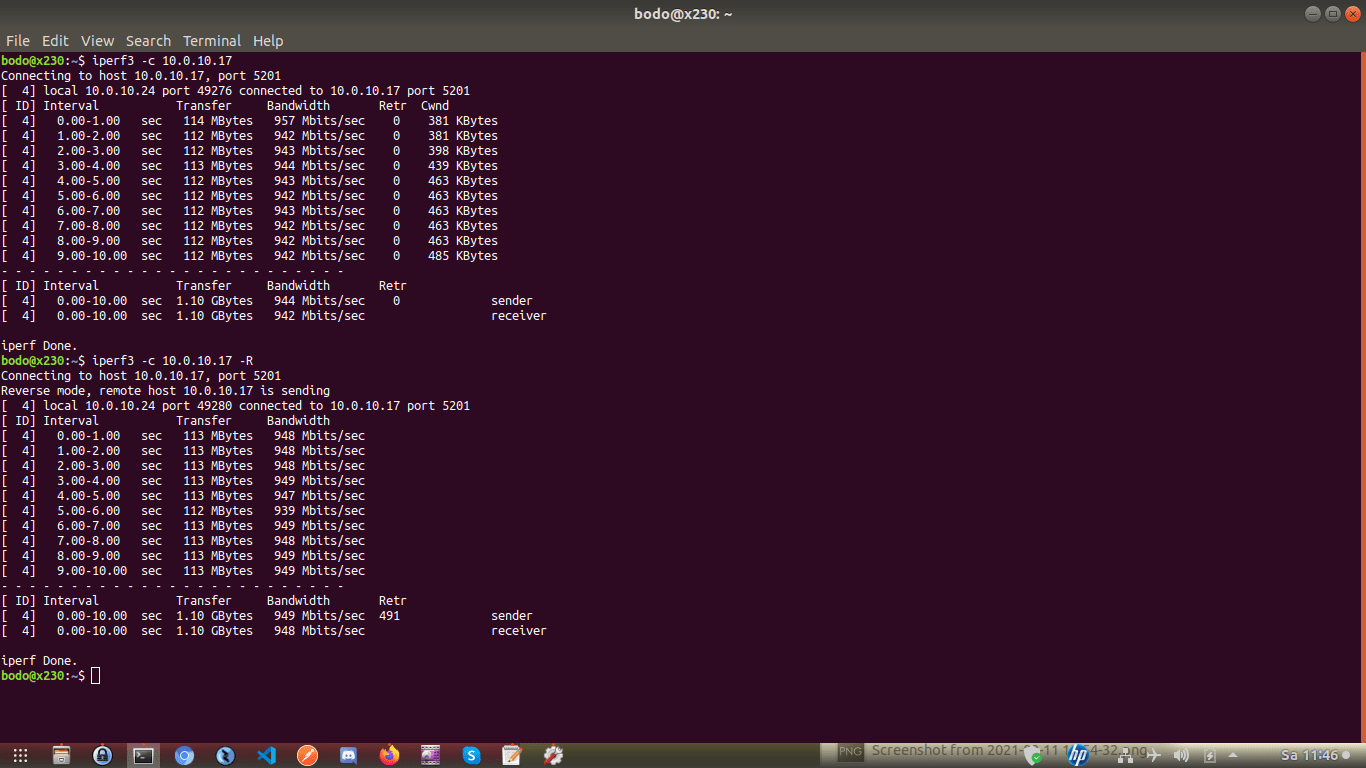Screen dimensions: 1366x768
Task: Open the File menu
Action: (x=18, y=41)
